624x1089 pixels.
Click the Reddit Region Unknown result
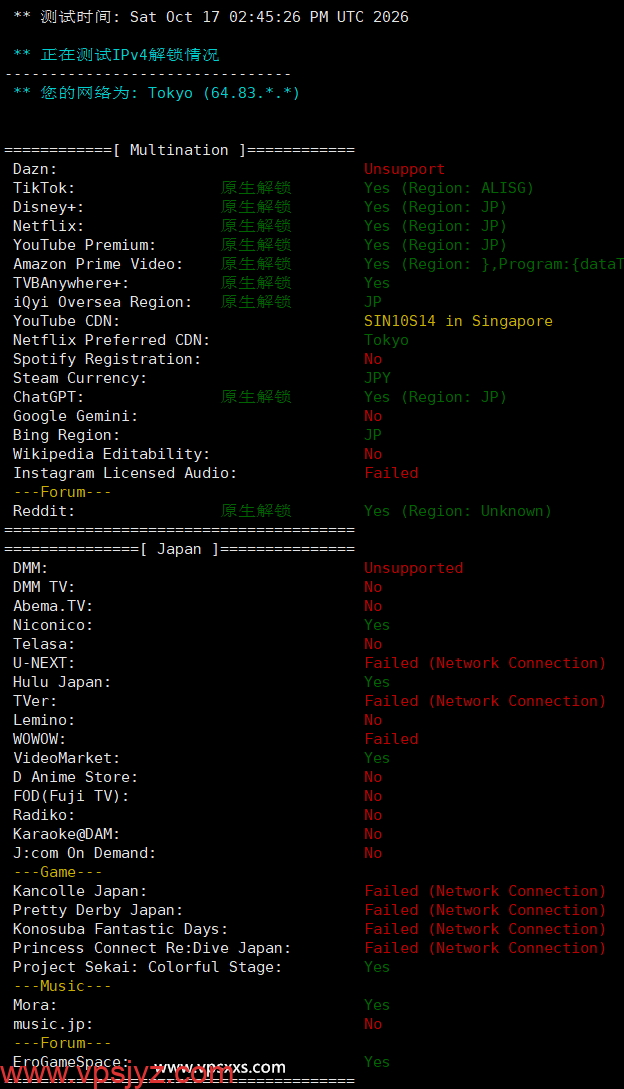click(x=458, y=511)
